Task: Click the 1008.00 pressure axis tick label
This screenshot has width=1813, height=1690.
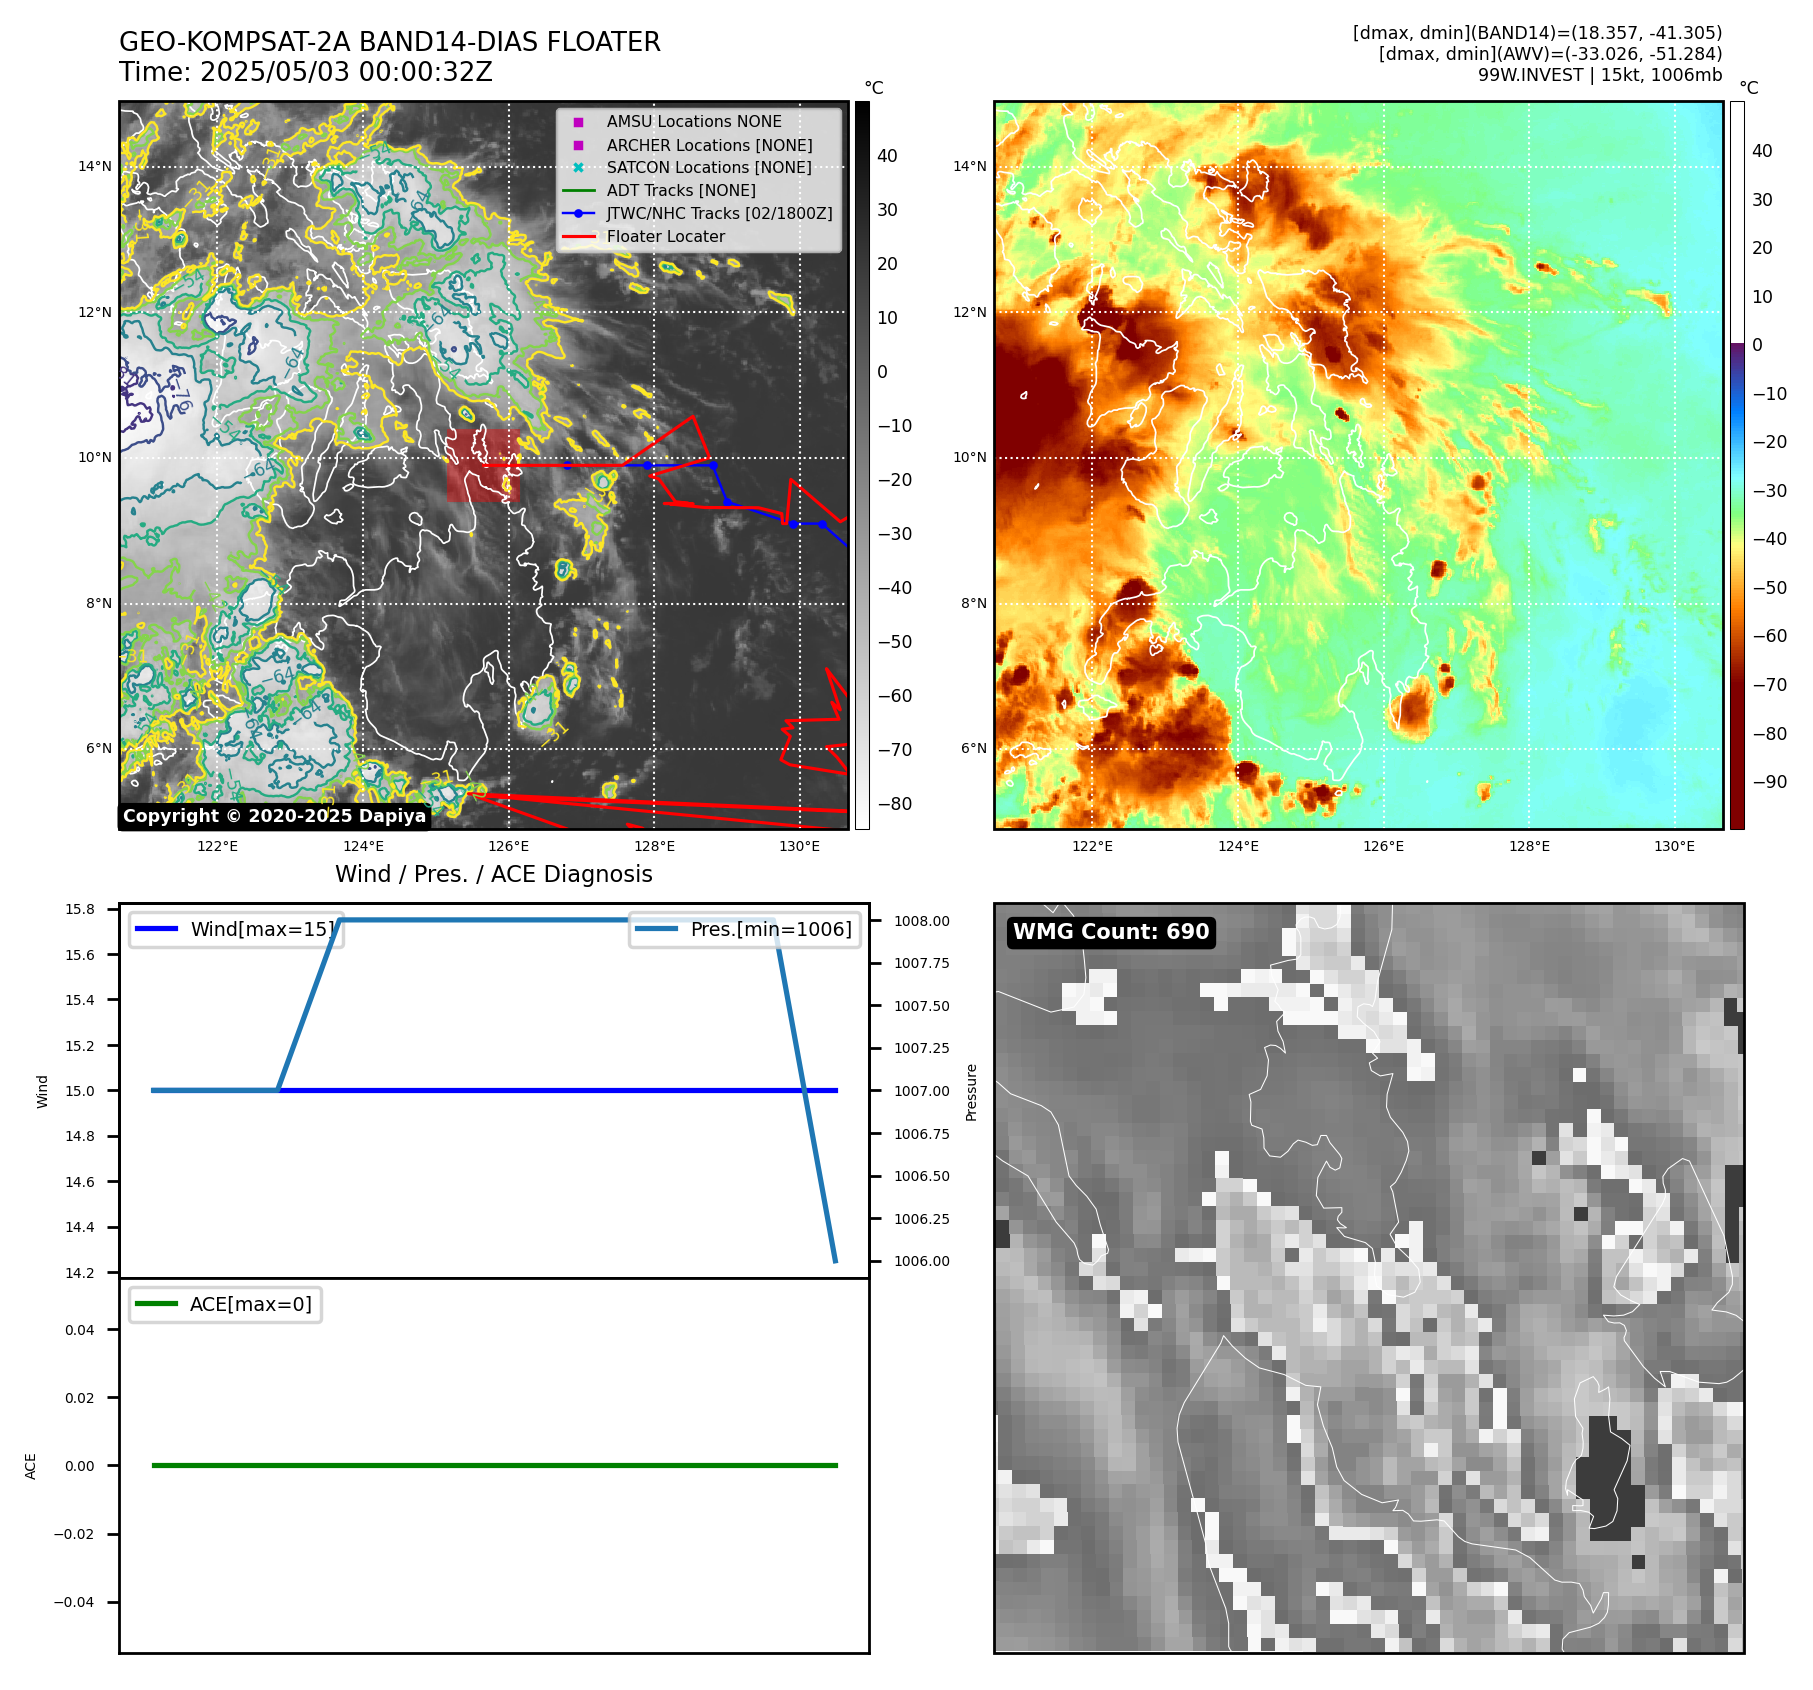Action: click(x=922, y=921)
